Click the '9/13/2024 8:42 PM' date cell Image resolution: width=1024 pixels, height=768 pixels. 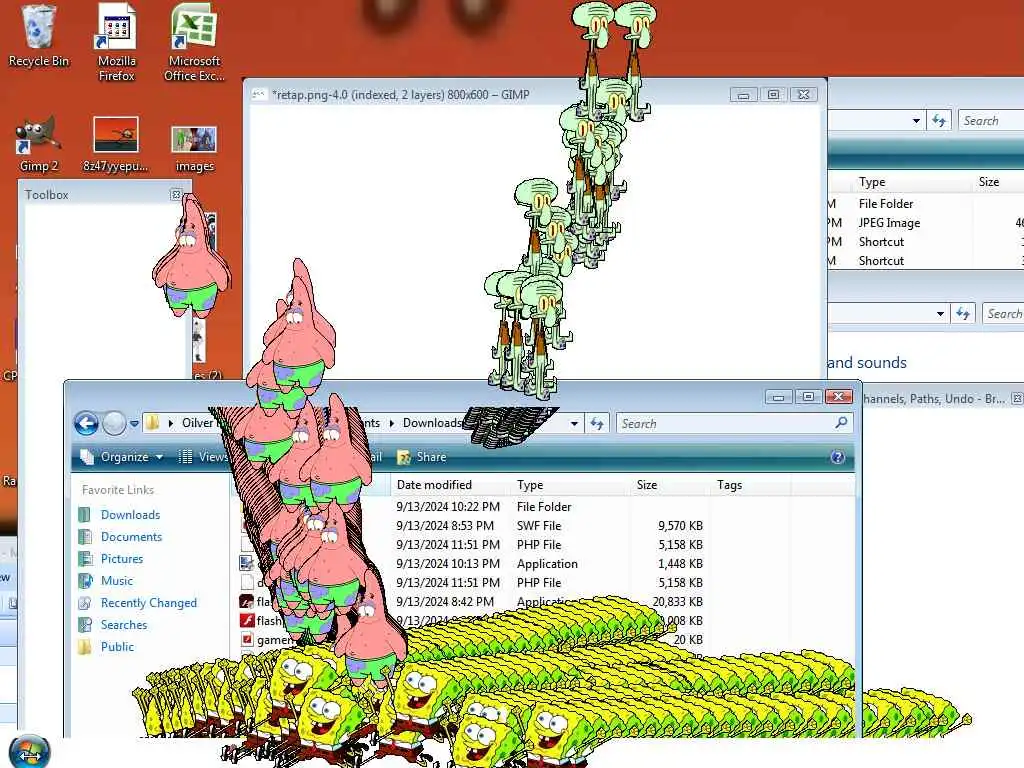[445, 601]
